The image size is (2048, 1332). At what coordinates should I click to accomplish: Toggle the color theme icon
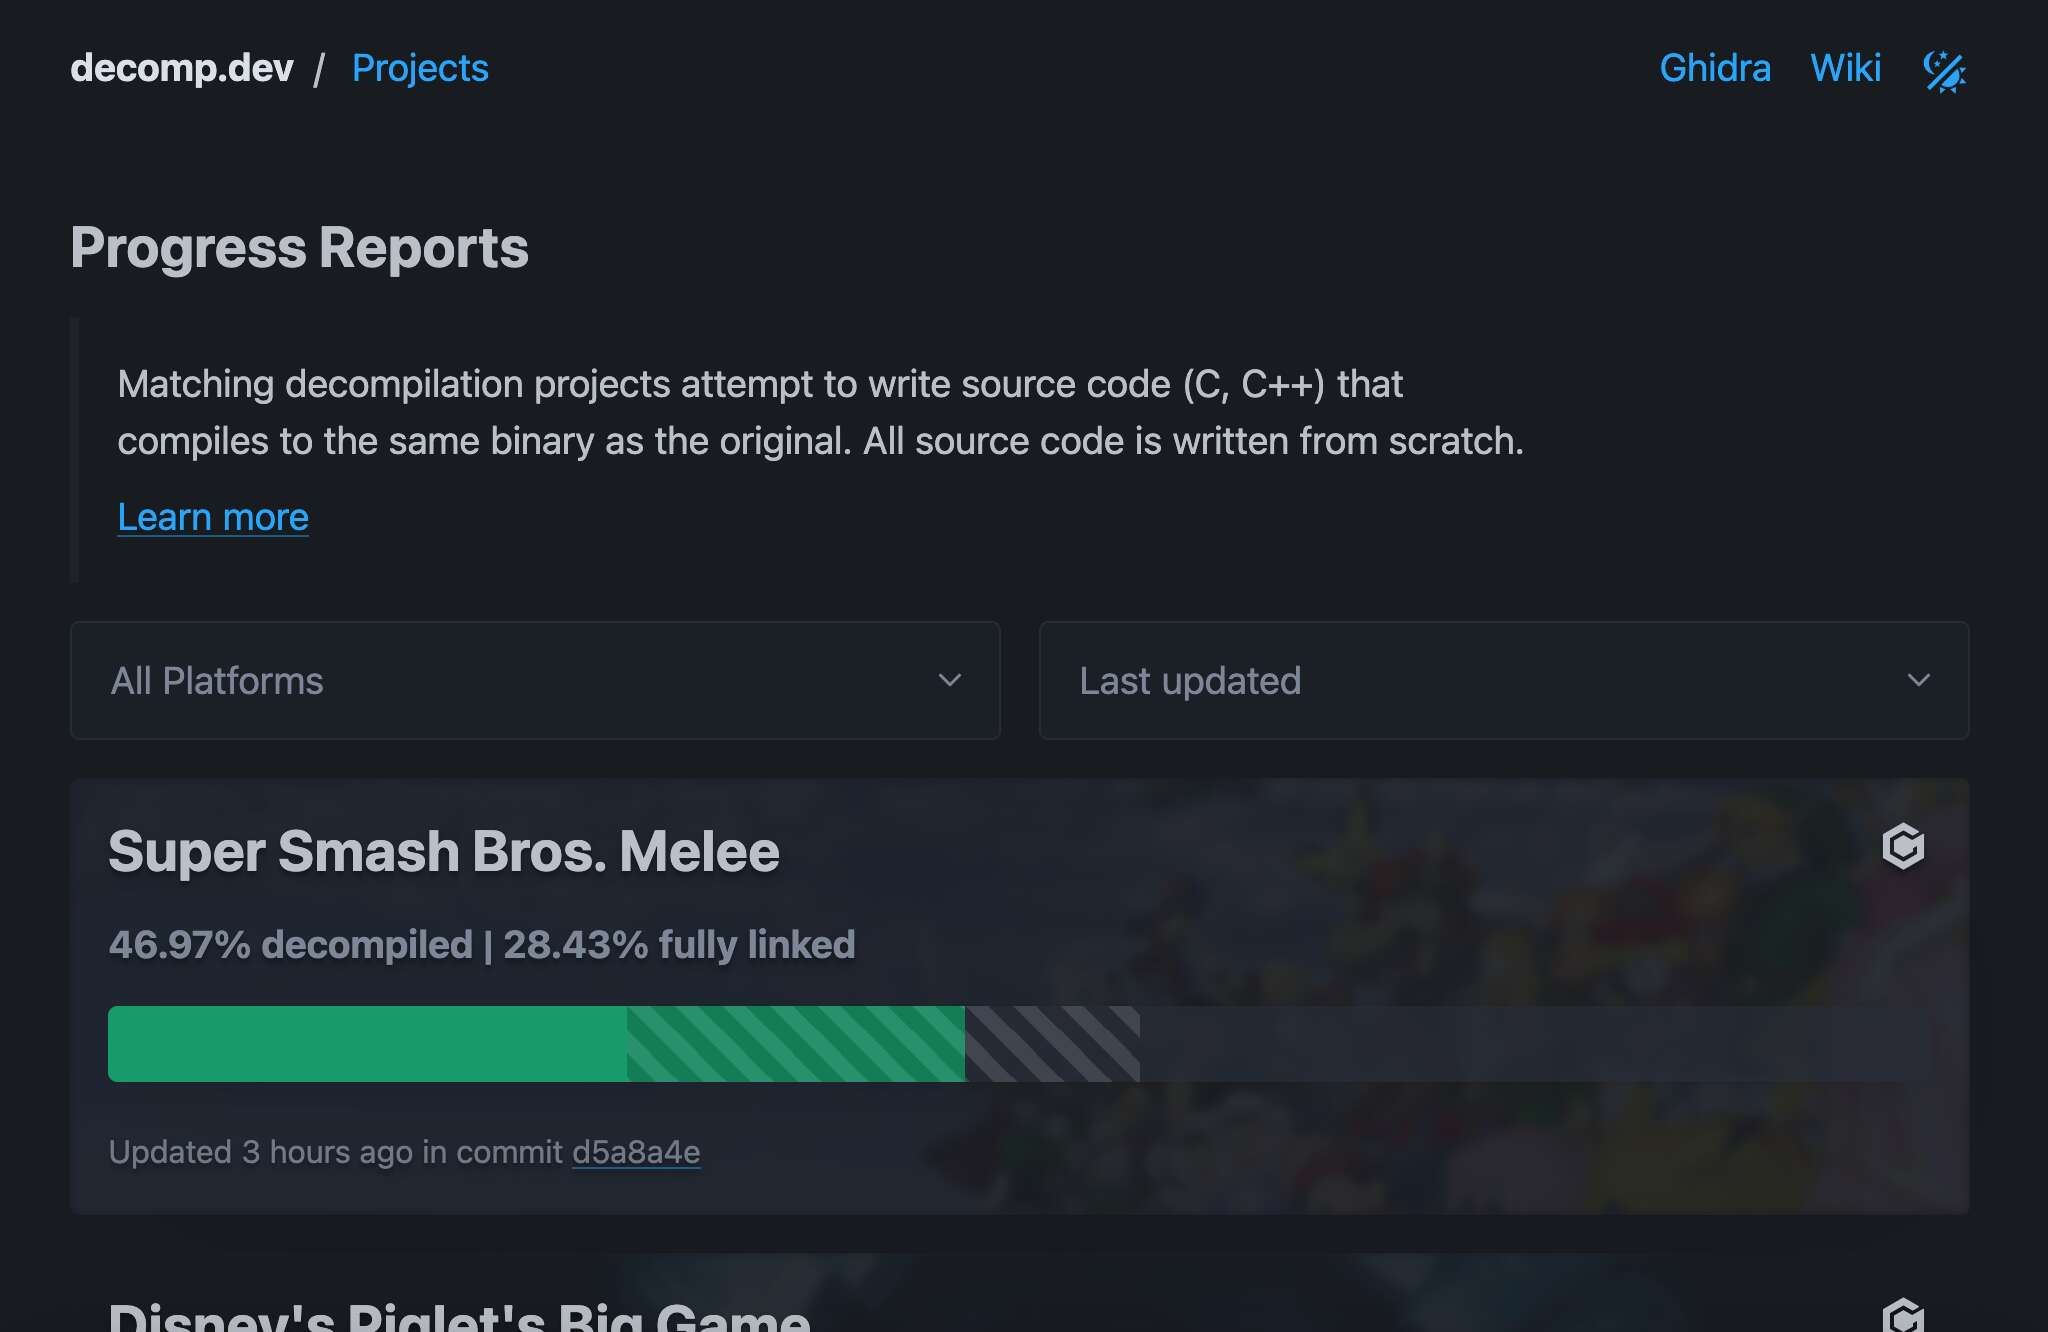(1944, 71)
